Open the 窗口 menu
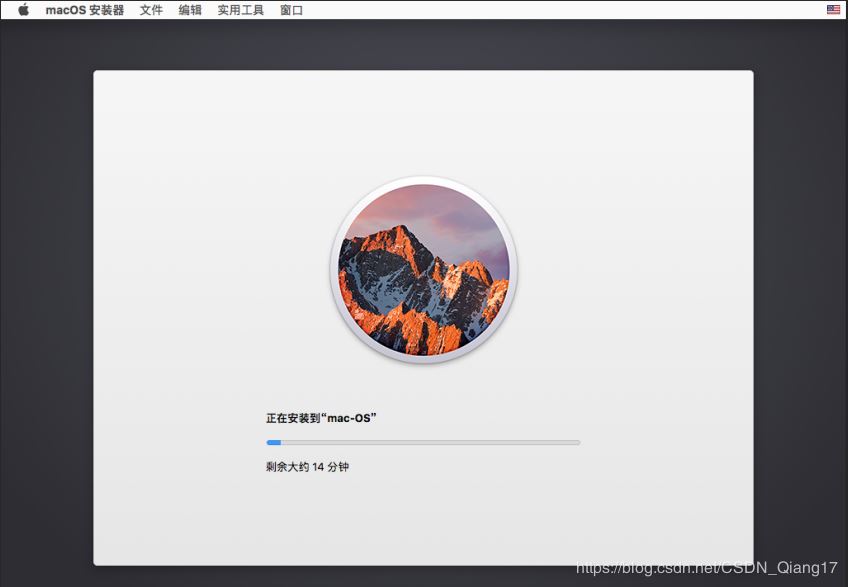The height and width of the screenshot is (587, 848). [291, 10]
